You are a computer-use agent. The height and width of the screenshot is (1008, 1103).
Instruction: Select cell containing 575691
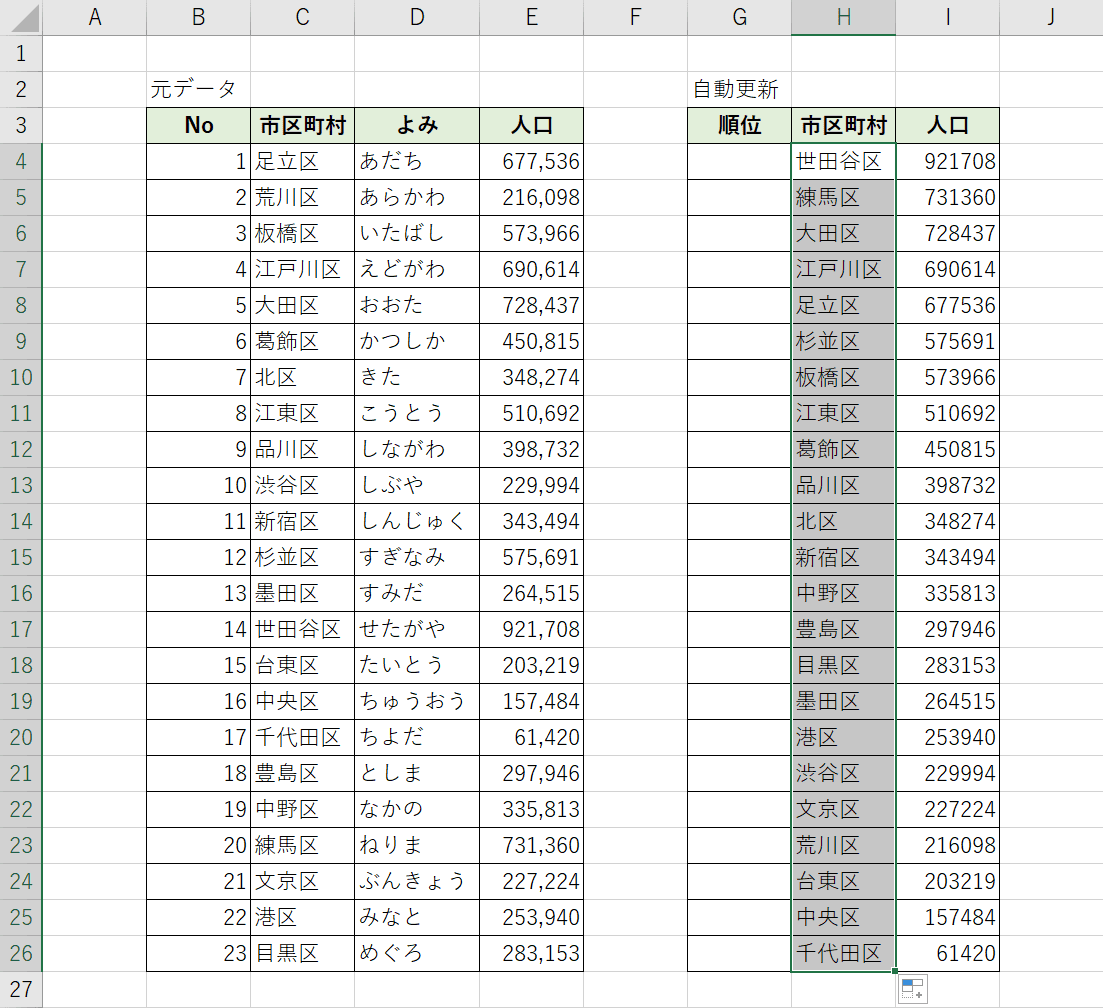pos(948,341)
